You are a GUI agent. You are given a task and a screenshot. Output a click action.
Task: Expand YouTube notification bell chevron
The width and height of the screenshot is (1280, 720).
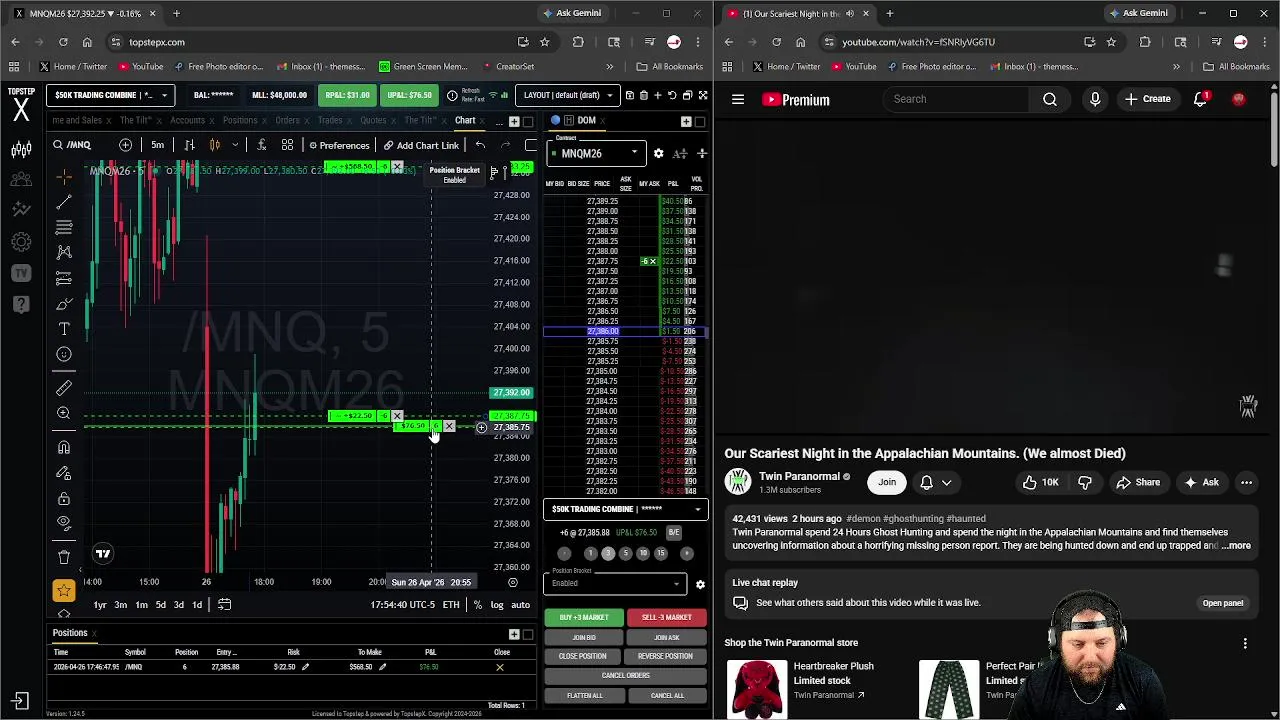click(x=946, y=483)
